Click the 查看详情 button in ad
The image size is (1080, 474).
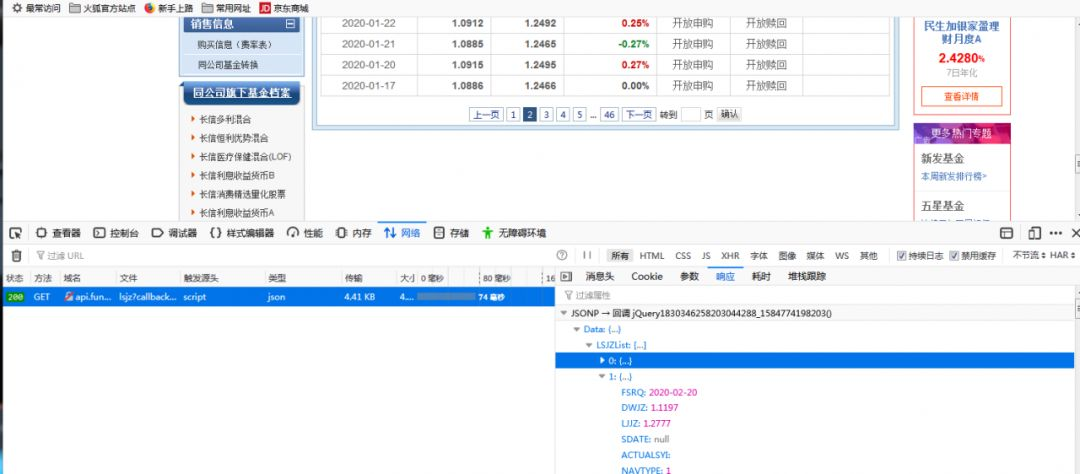(962, 96)
